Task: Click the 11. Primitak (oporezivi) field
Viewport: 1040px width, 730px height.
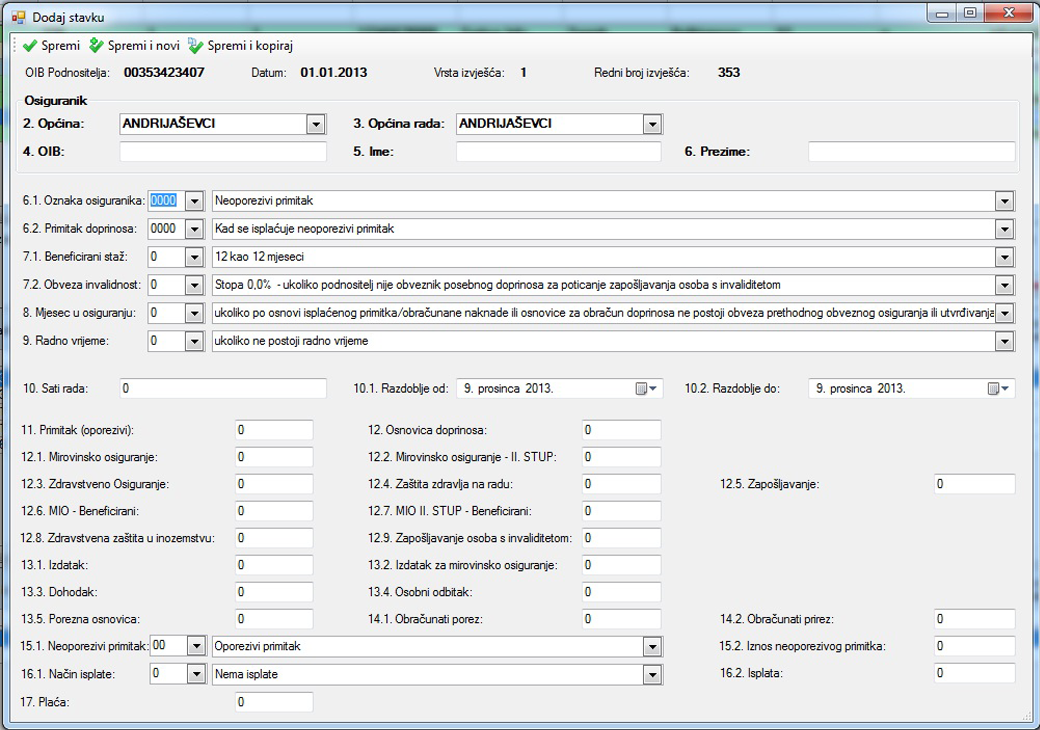Action: (x=274, y=430)
